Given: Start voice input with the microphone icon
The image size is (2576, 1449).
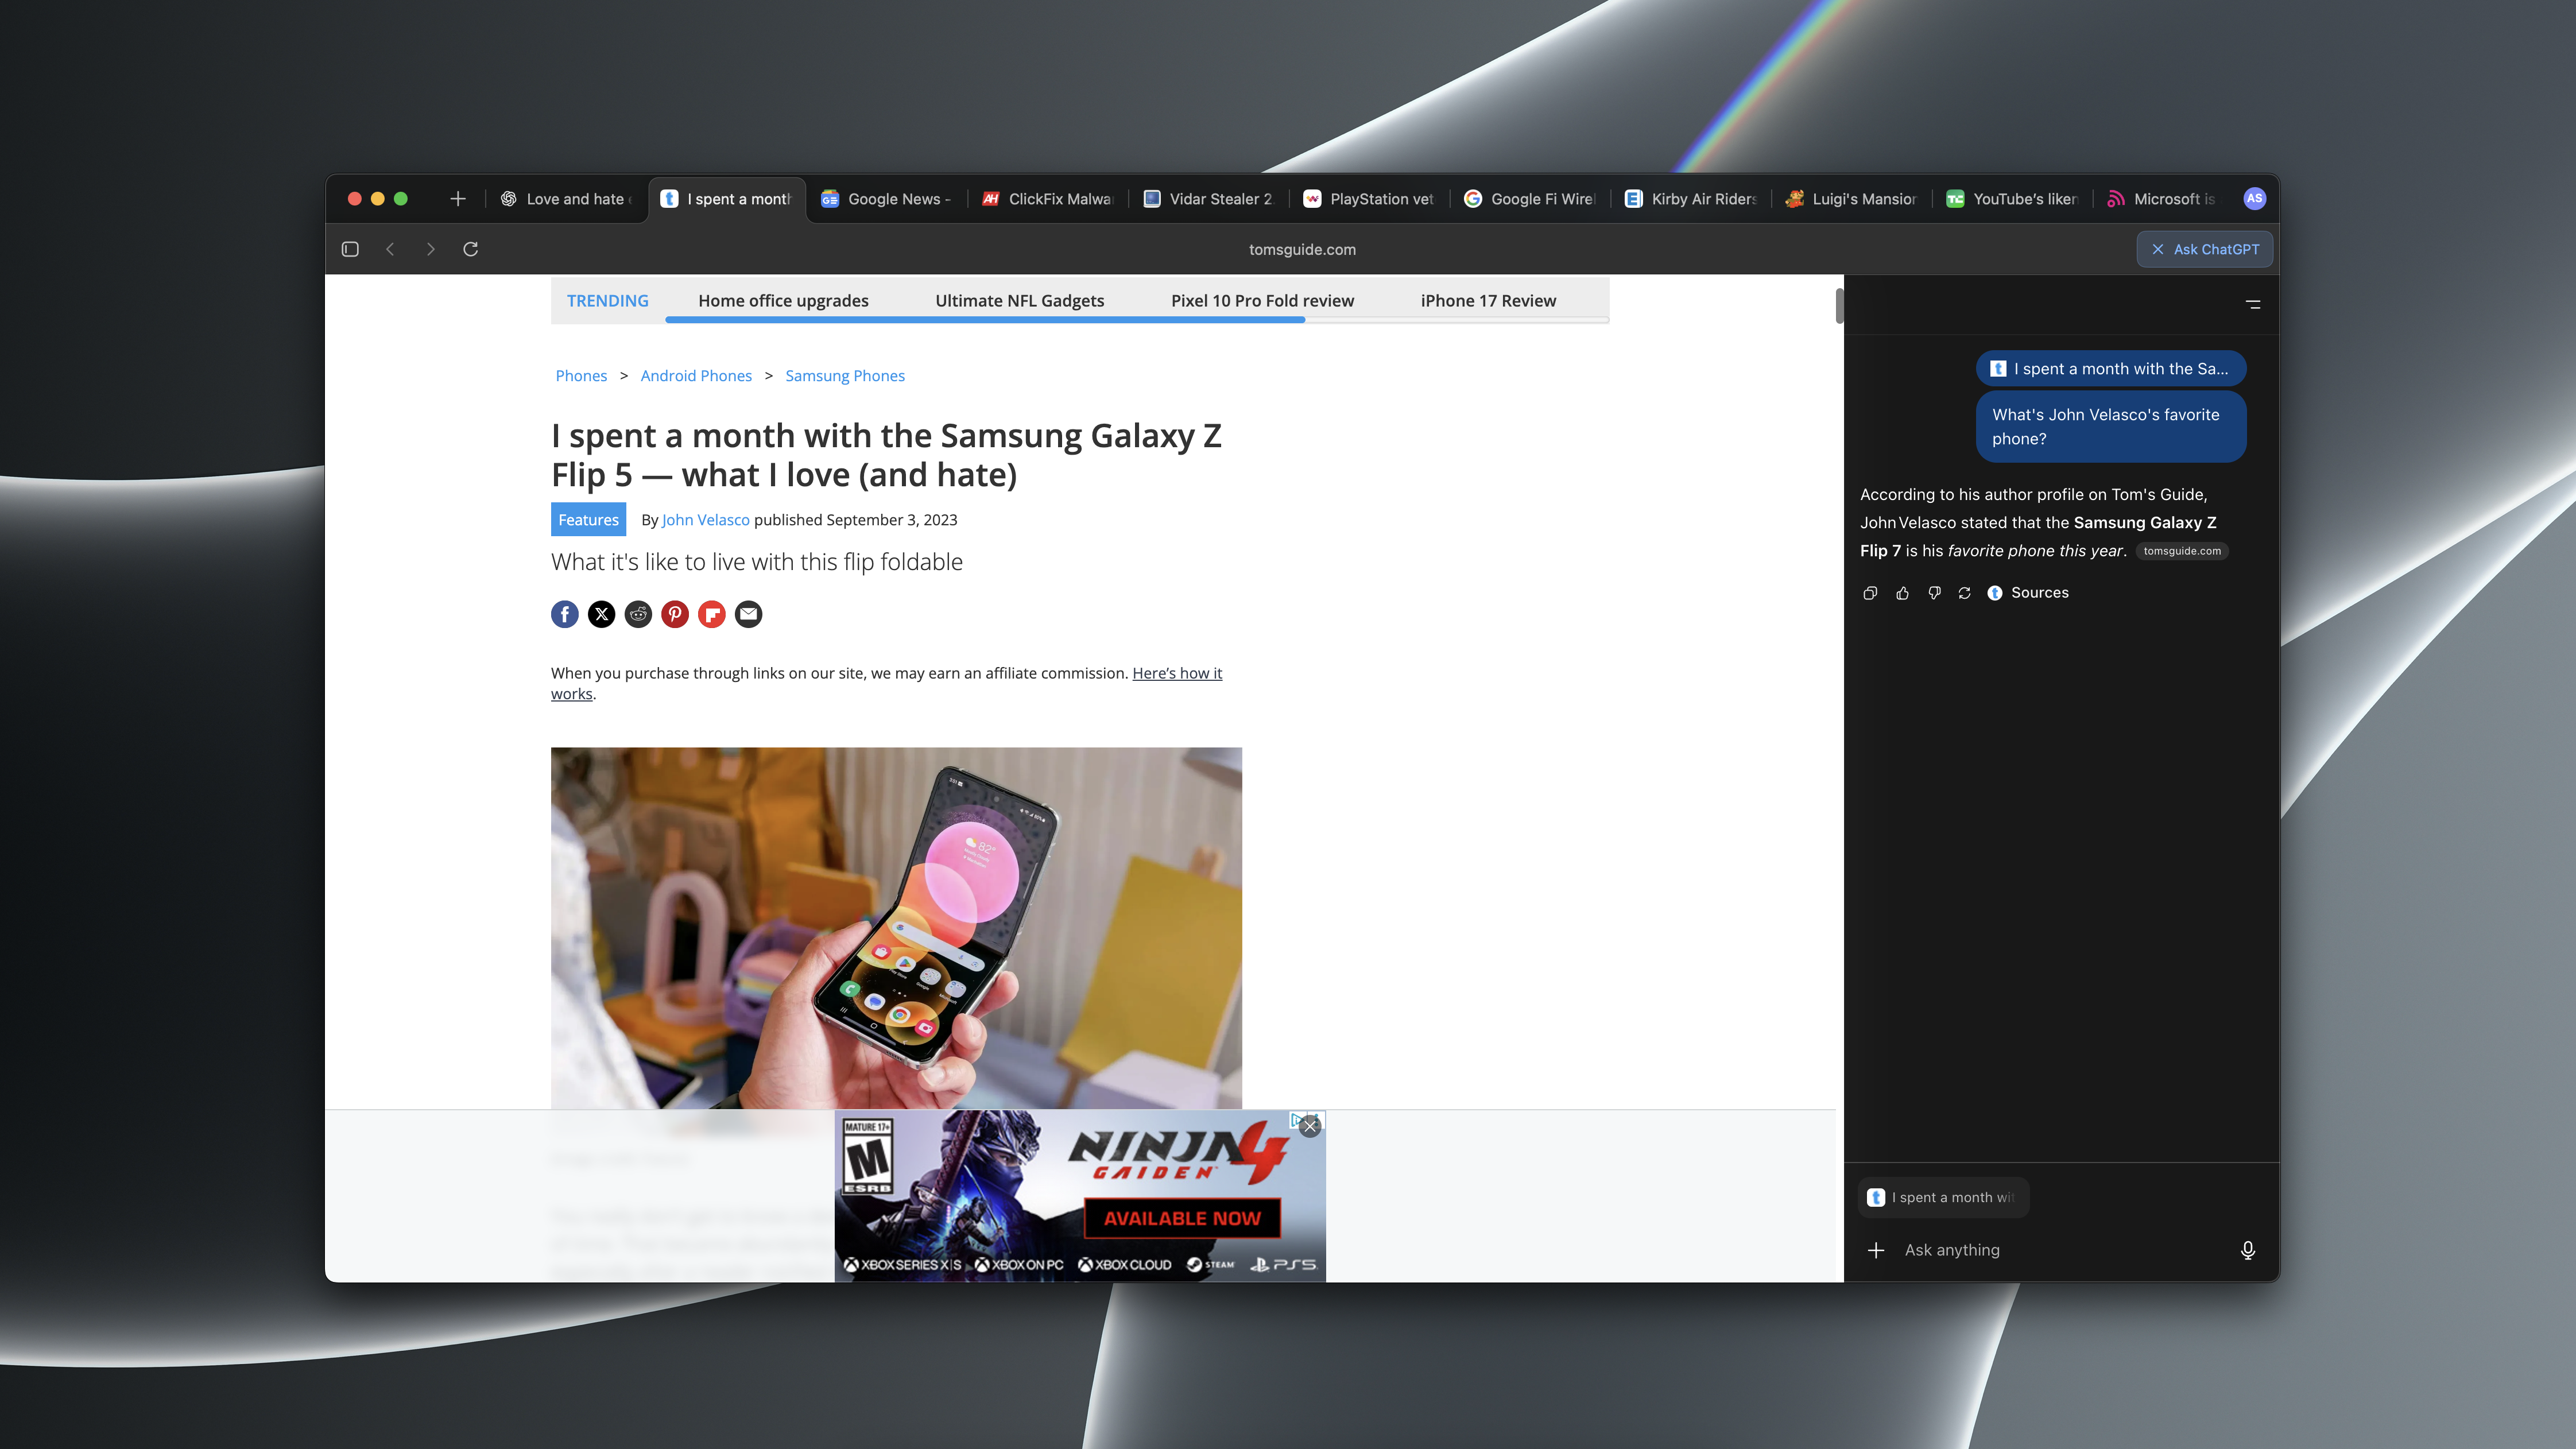Looking at the screenshot, I should (2247, 1250).
